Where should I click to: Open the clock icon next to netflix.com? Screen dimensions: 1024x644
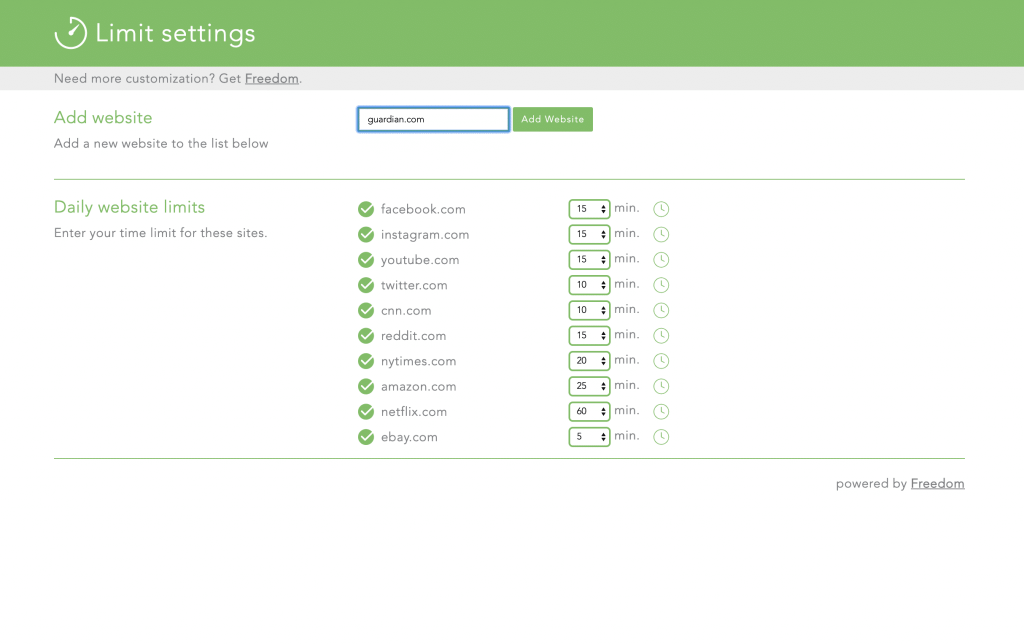(661, 411)
